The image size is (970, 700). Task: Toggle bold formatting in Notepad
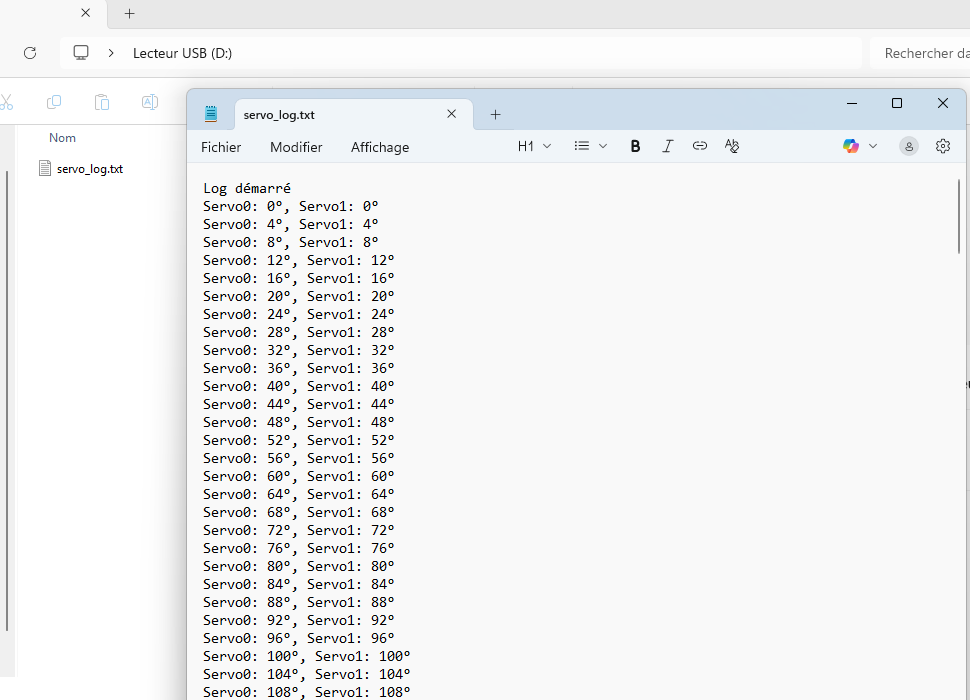click(x=635, y=146)
